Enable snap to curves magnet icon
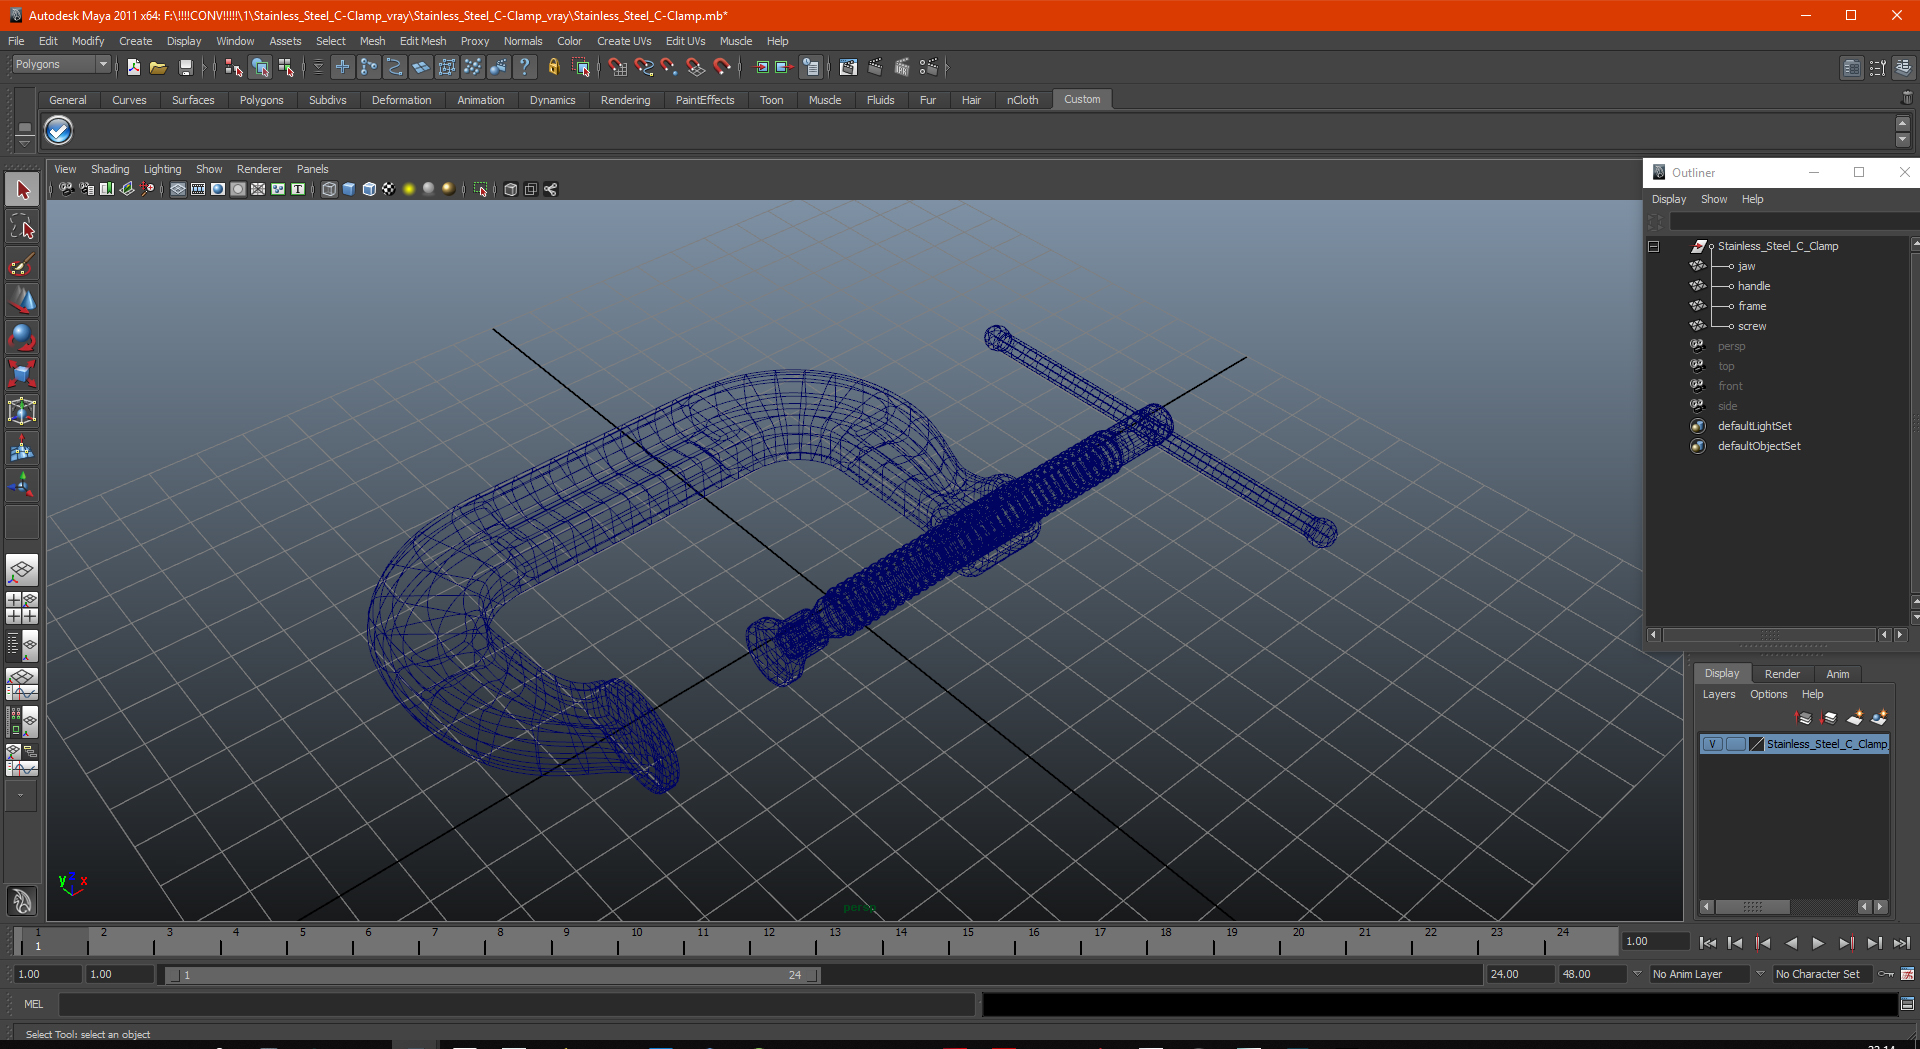 click(x=643, y=67)
